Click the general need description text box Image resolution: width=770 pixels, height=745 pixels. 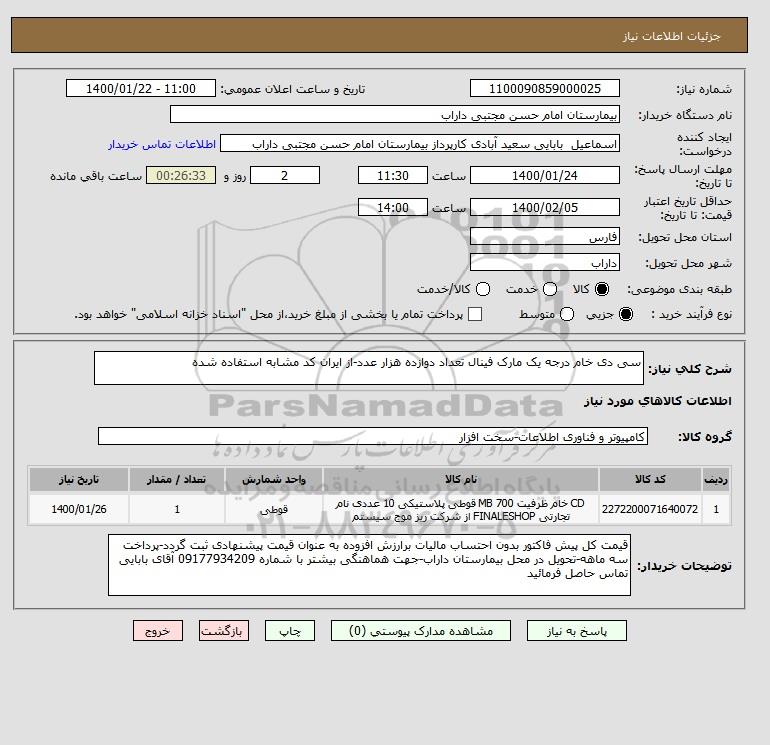pos(369,368)
